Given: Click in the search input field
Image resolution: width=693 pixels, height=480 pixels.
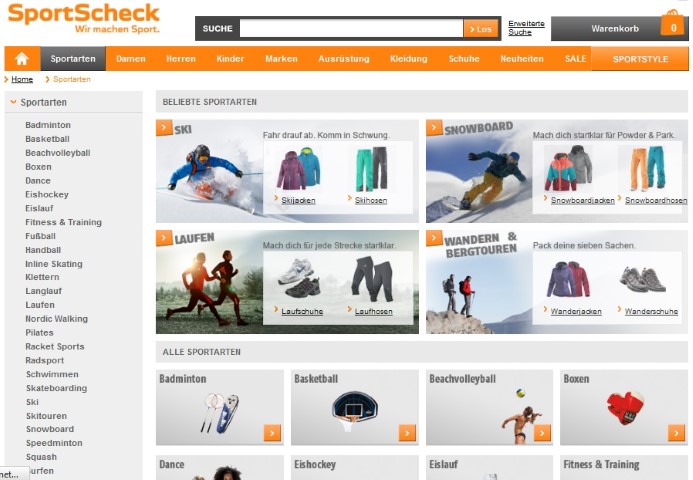Looking at the screenshot, I should point(351,29).
